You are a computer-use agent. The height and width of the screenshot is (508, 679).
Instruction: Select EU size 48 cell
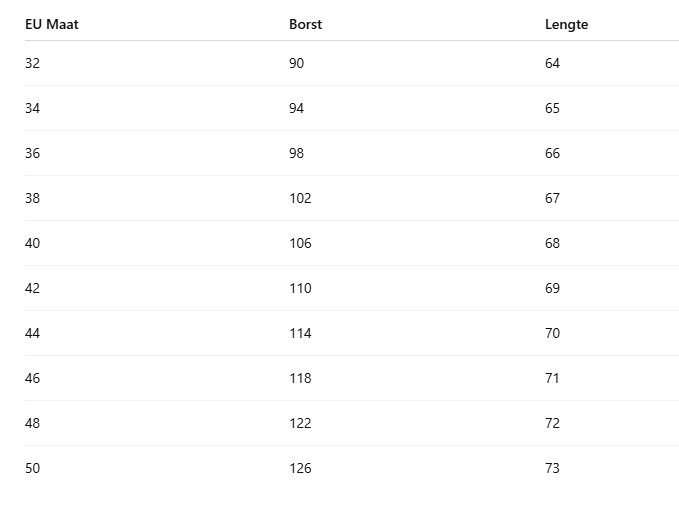(32, 424)
